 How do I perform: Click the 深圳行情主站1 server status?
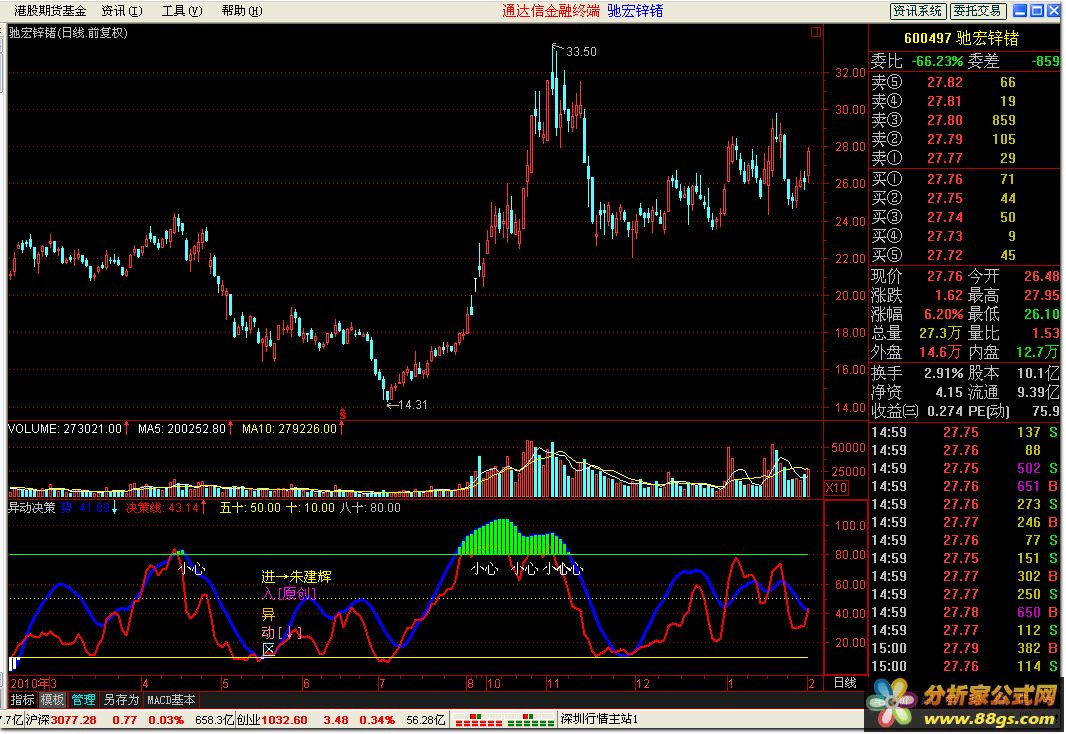[x=599, y=720]
